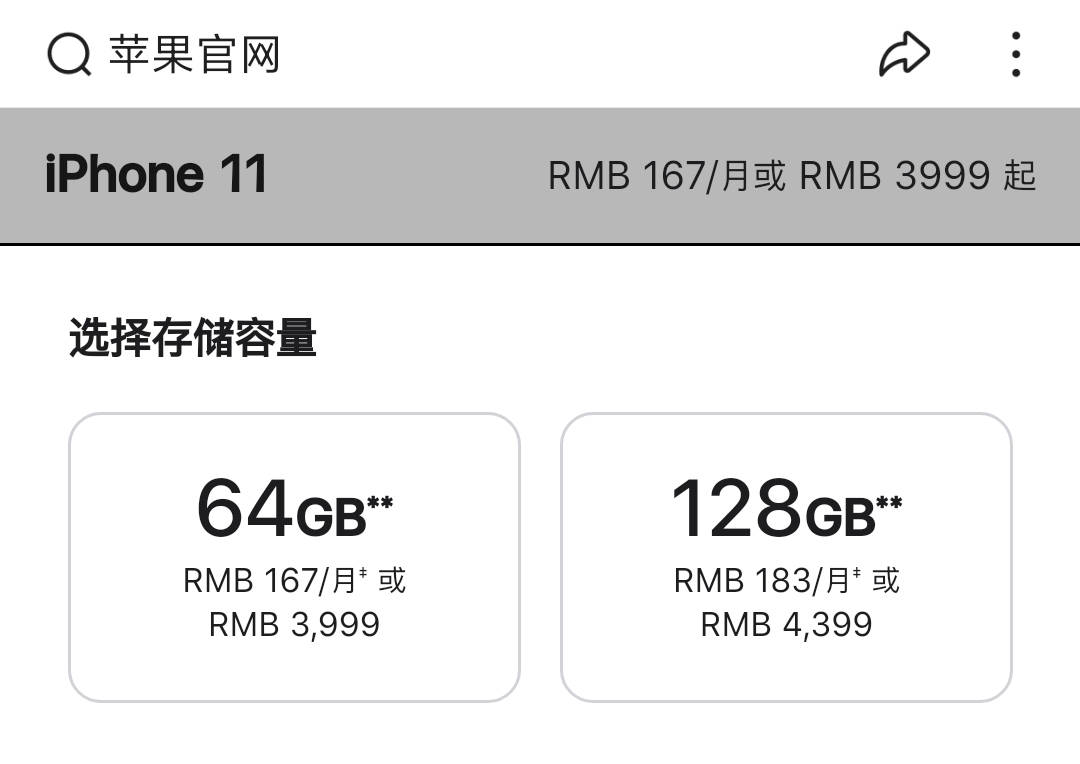The width and height of the screenshot is (1080, 764).
Task: Click the RMB 183/月 installment text
Action: point(762,580)
